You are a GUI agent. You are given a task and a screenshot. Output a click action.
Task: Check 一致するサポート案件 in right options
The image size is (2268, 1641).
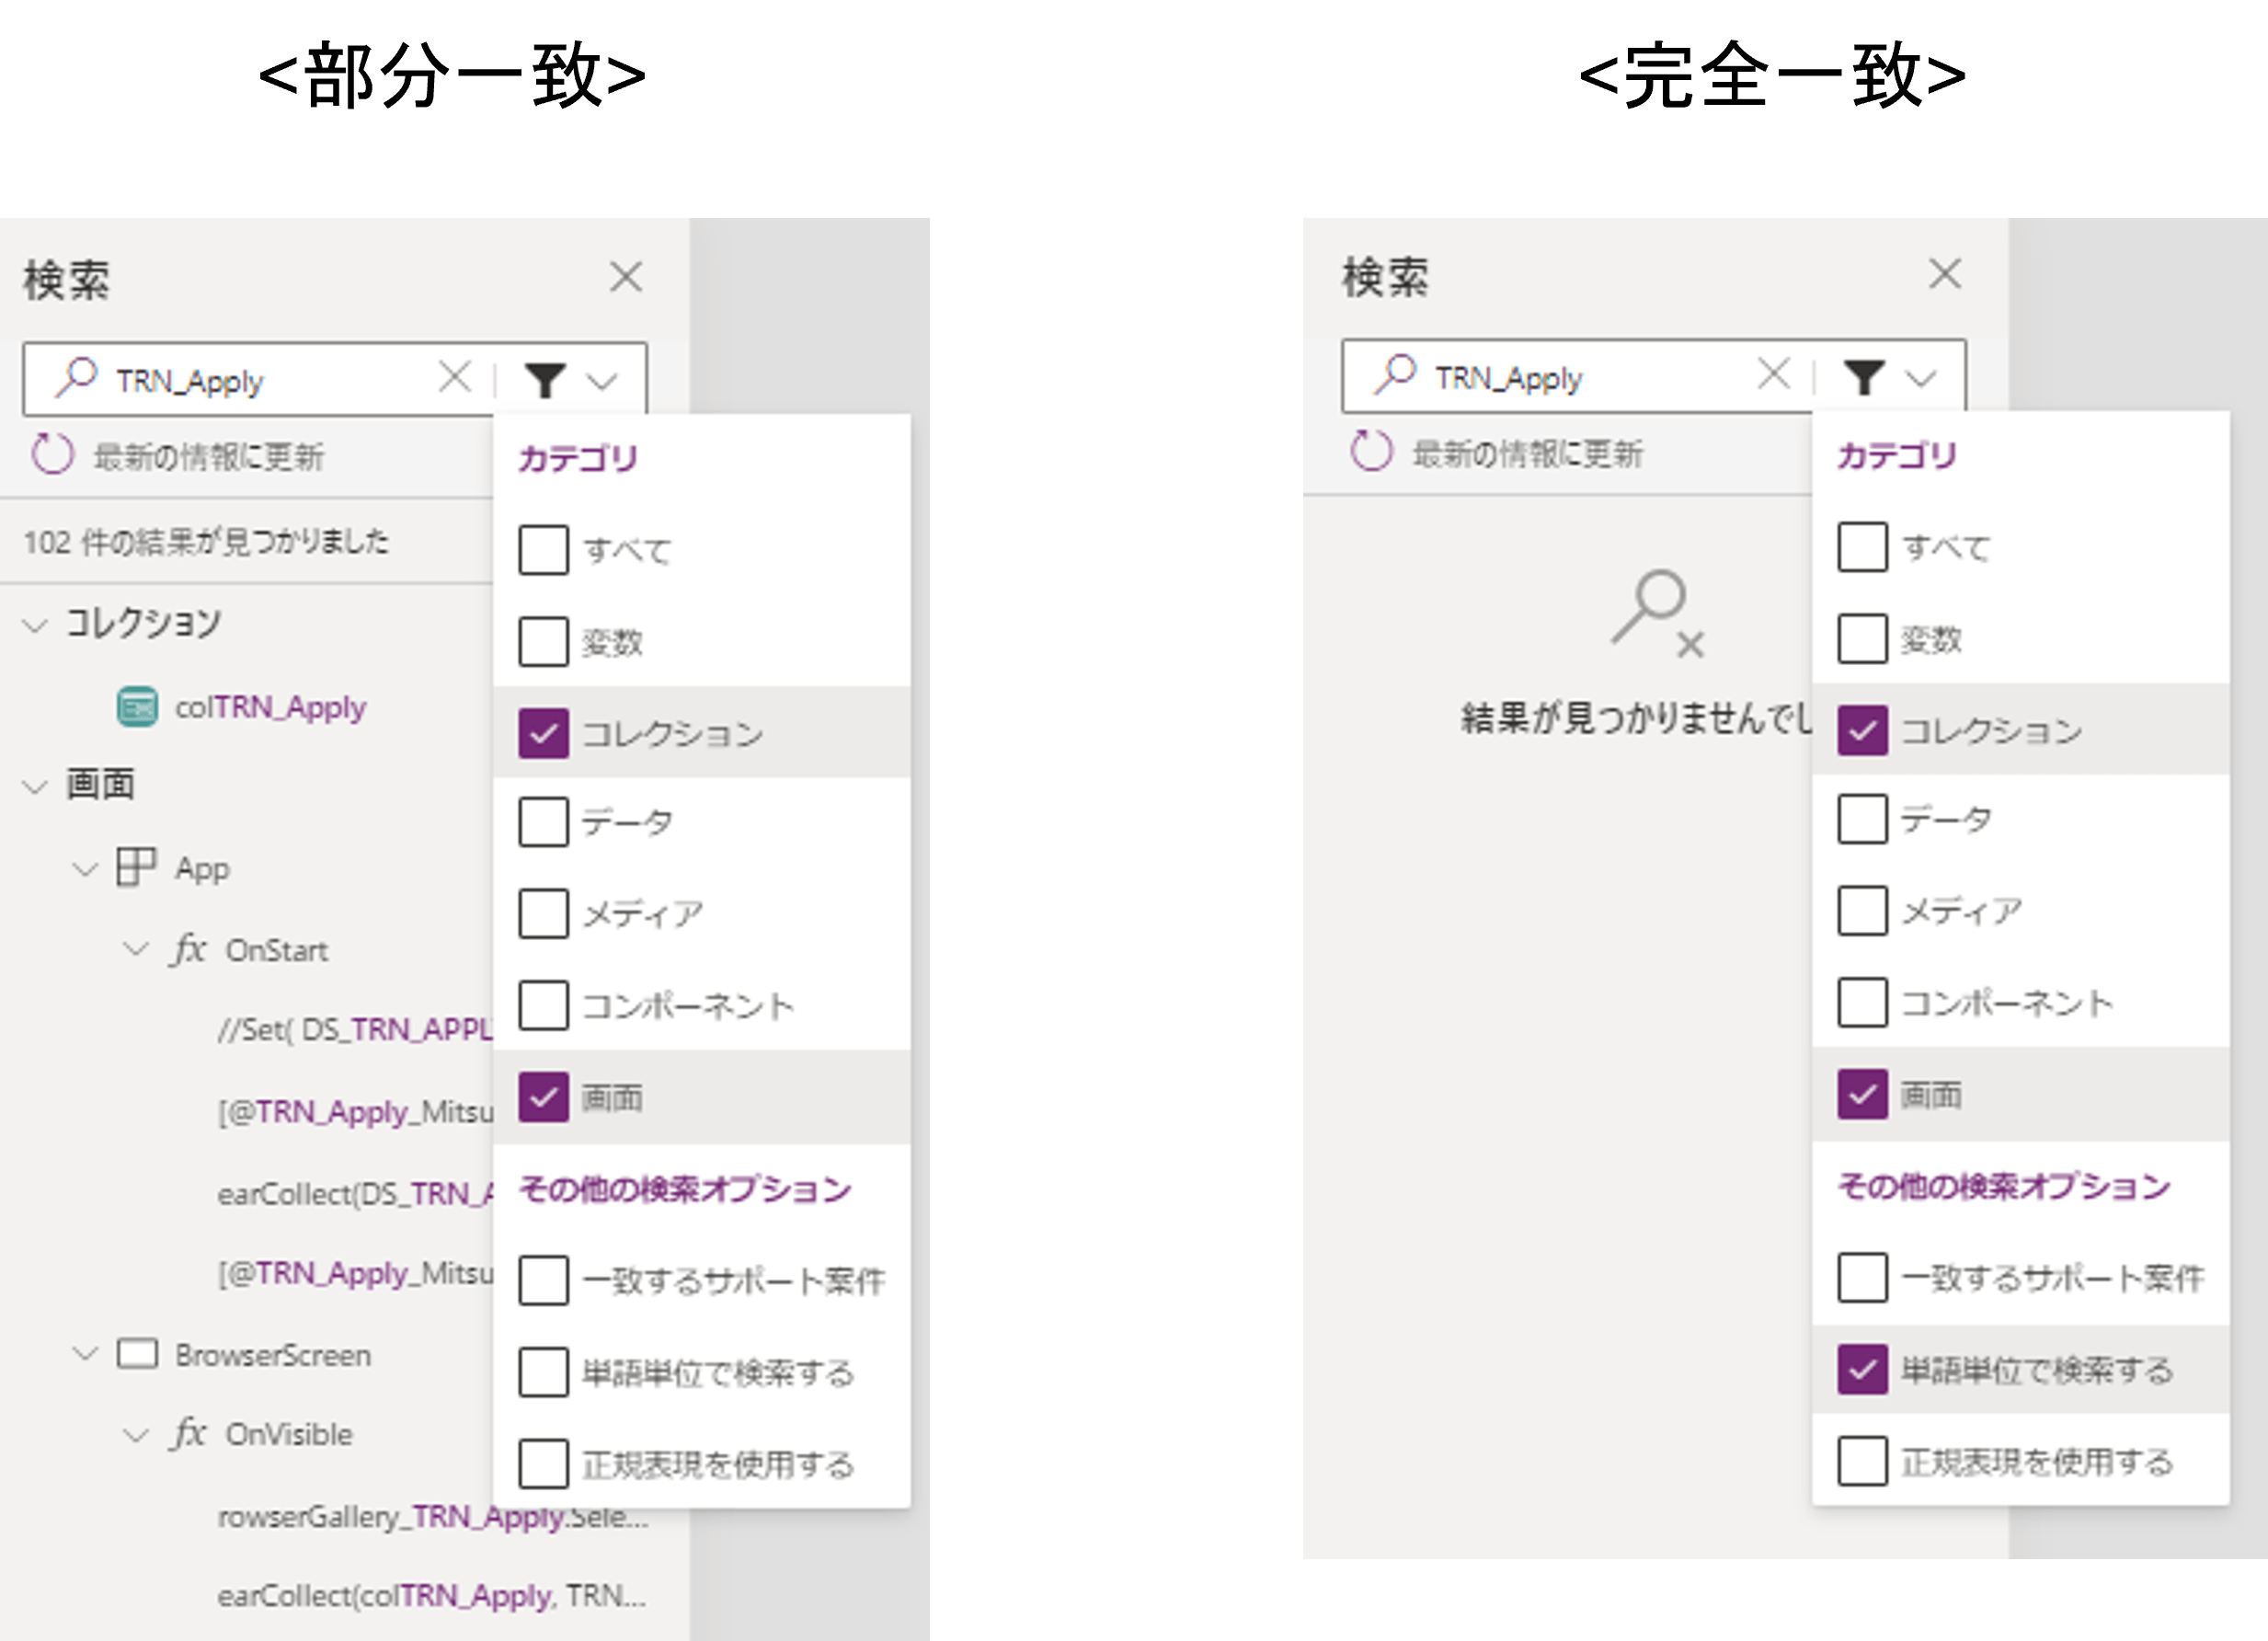tap(1863, 1278)
